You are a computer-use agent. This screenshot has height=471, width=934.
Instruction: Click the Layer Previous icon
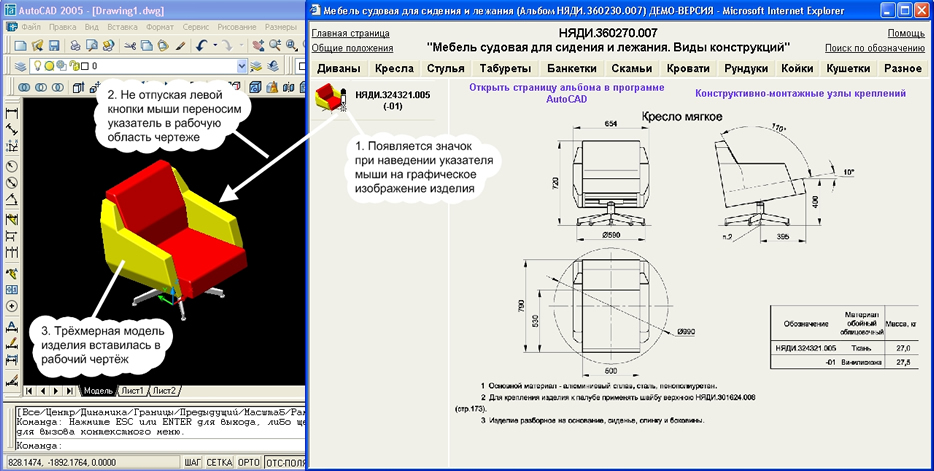274,66
